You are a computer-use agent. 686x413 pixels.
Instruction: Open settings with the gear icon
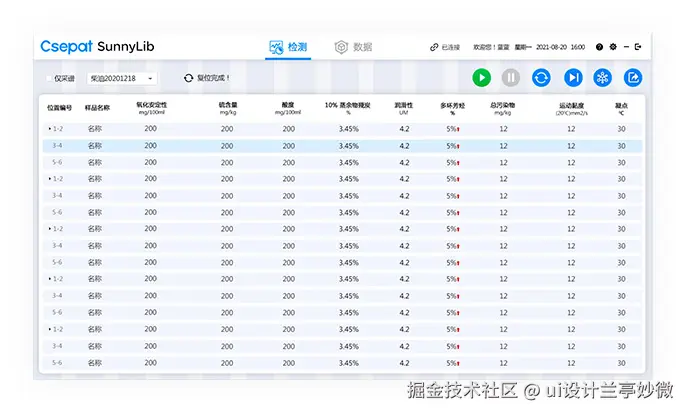613,47
